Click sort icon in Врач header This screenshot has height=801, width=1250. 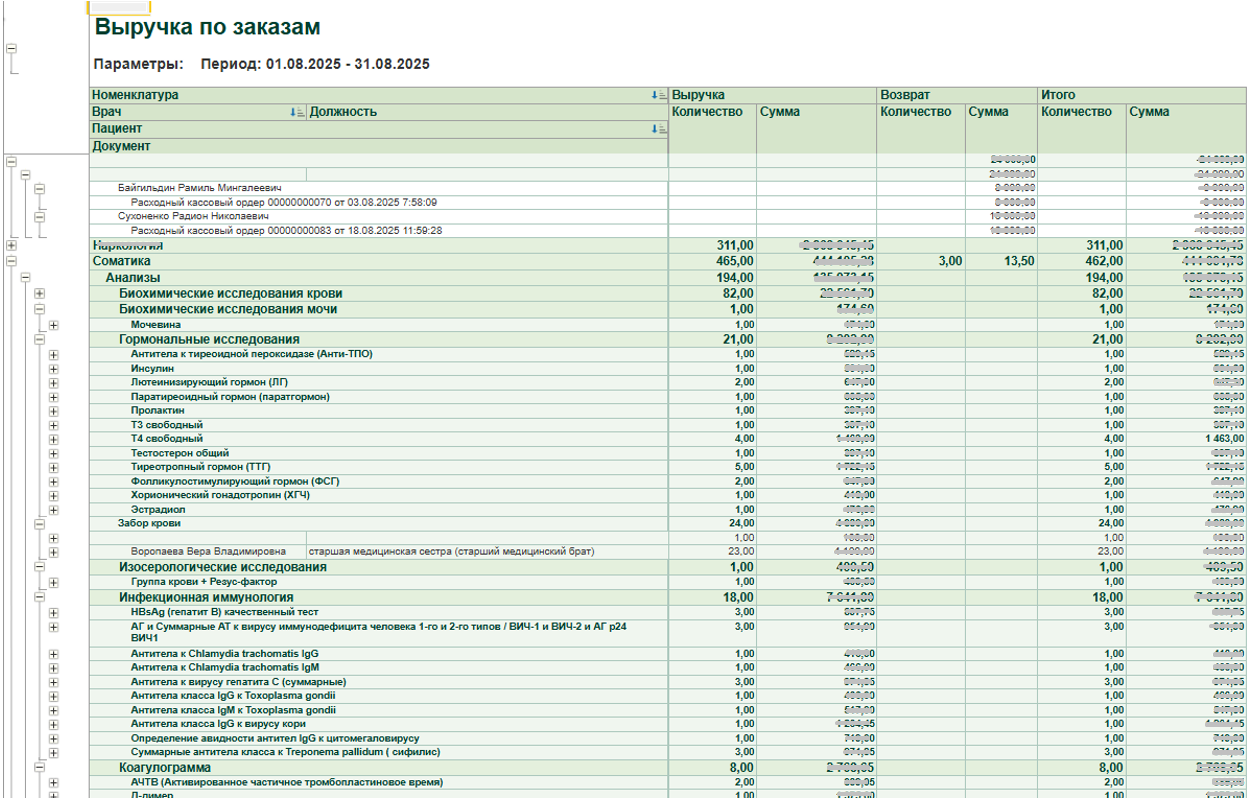coord(296,112)
